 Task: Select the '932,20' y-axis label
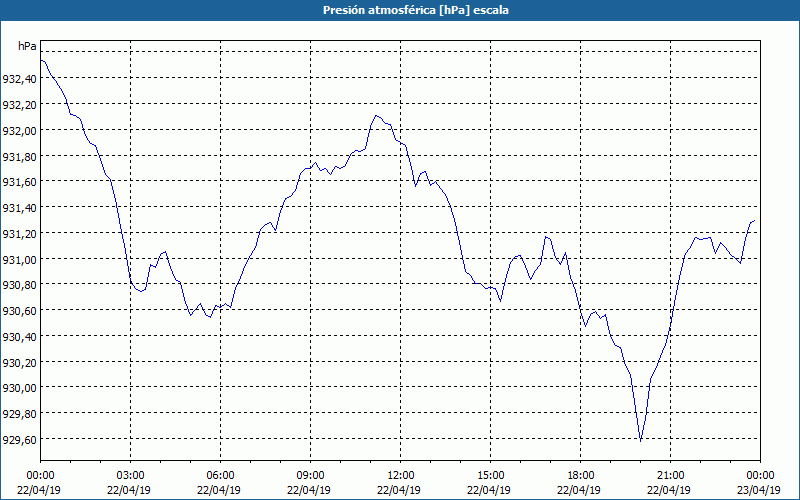(x=19, y=104)
